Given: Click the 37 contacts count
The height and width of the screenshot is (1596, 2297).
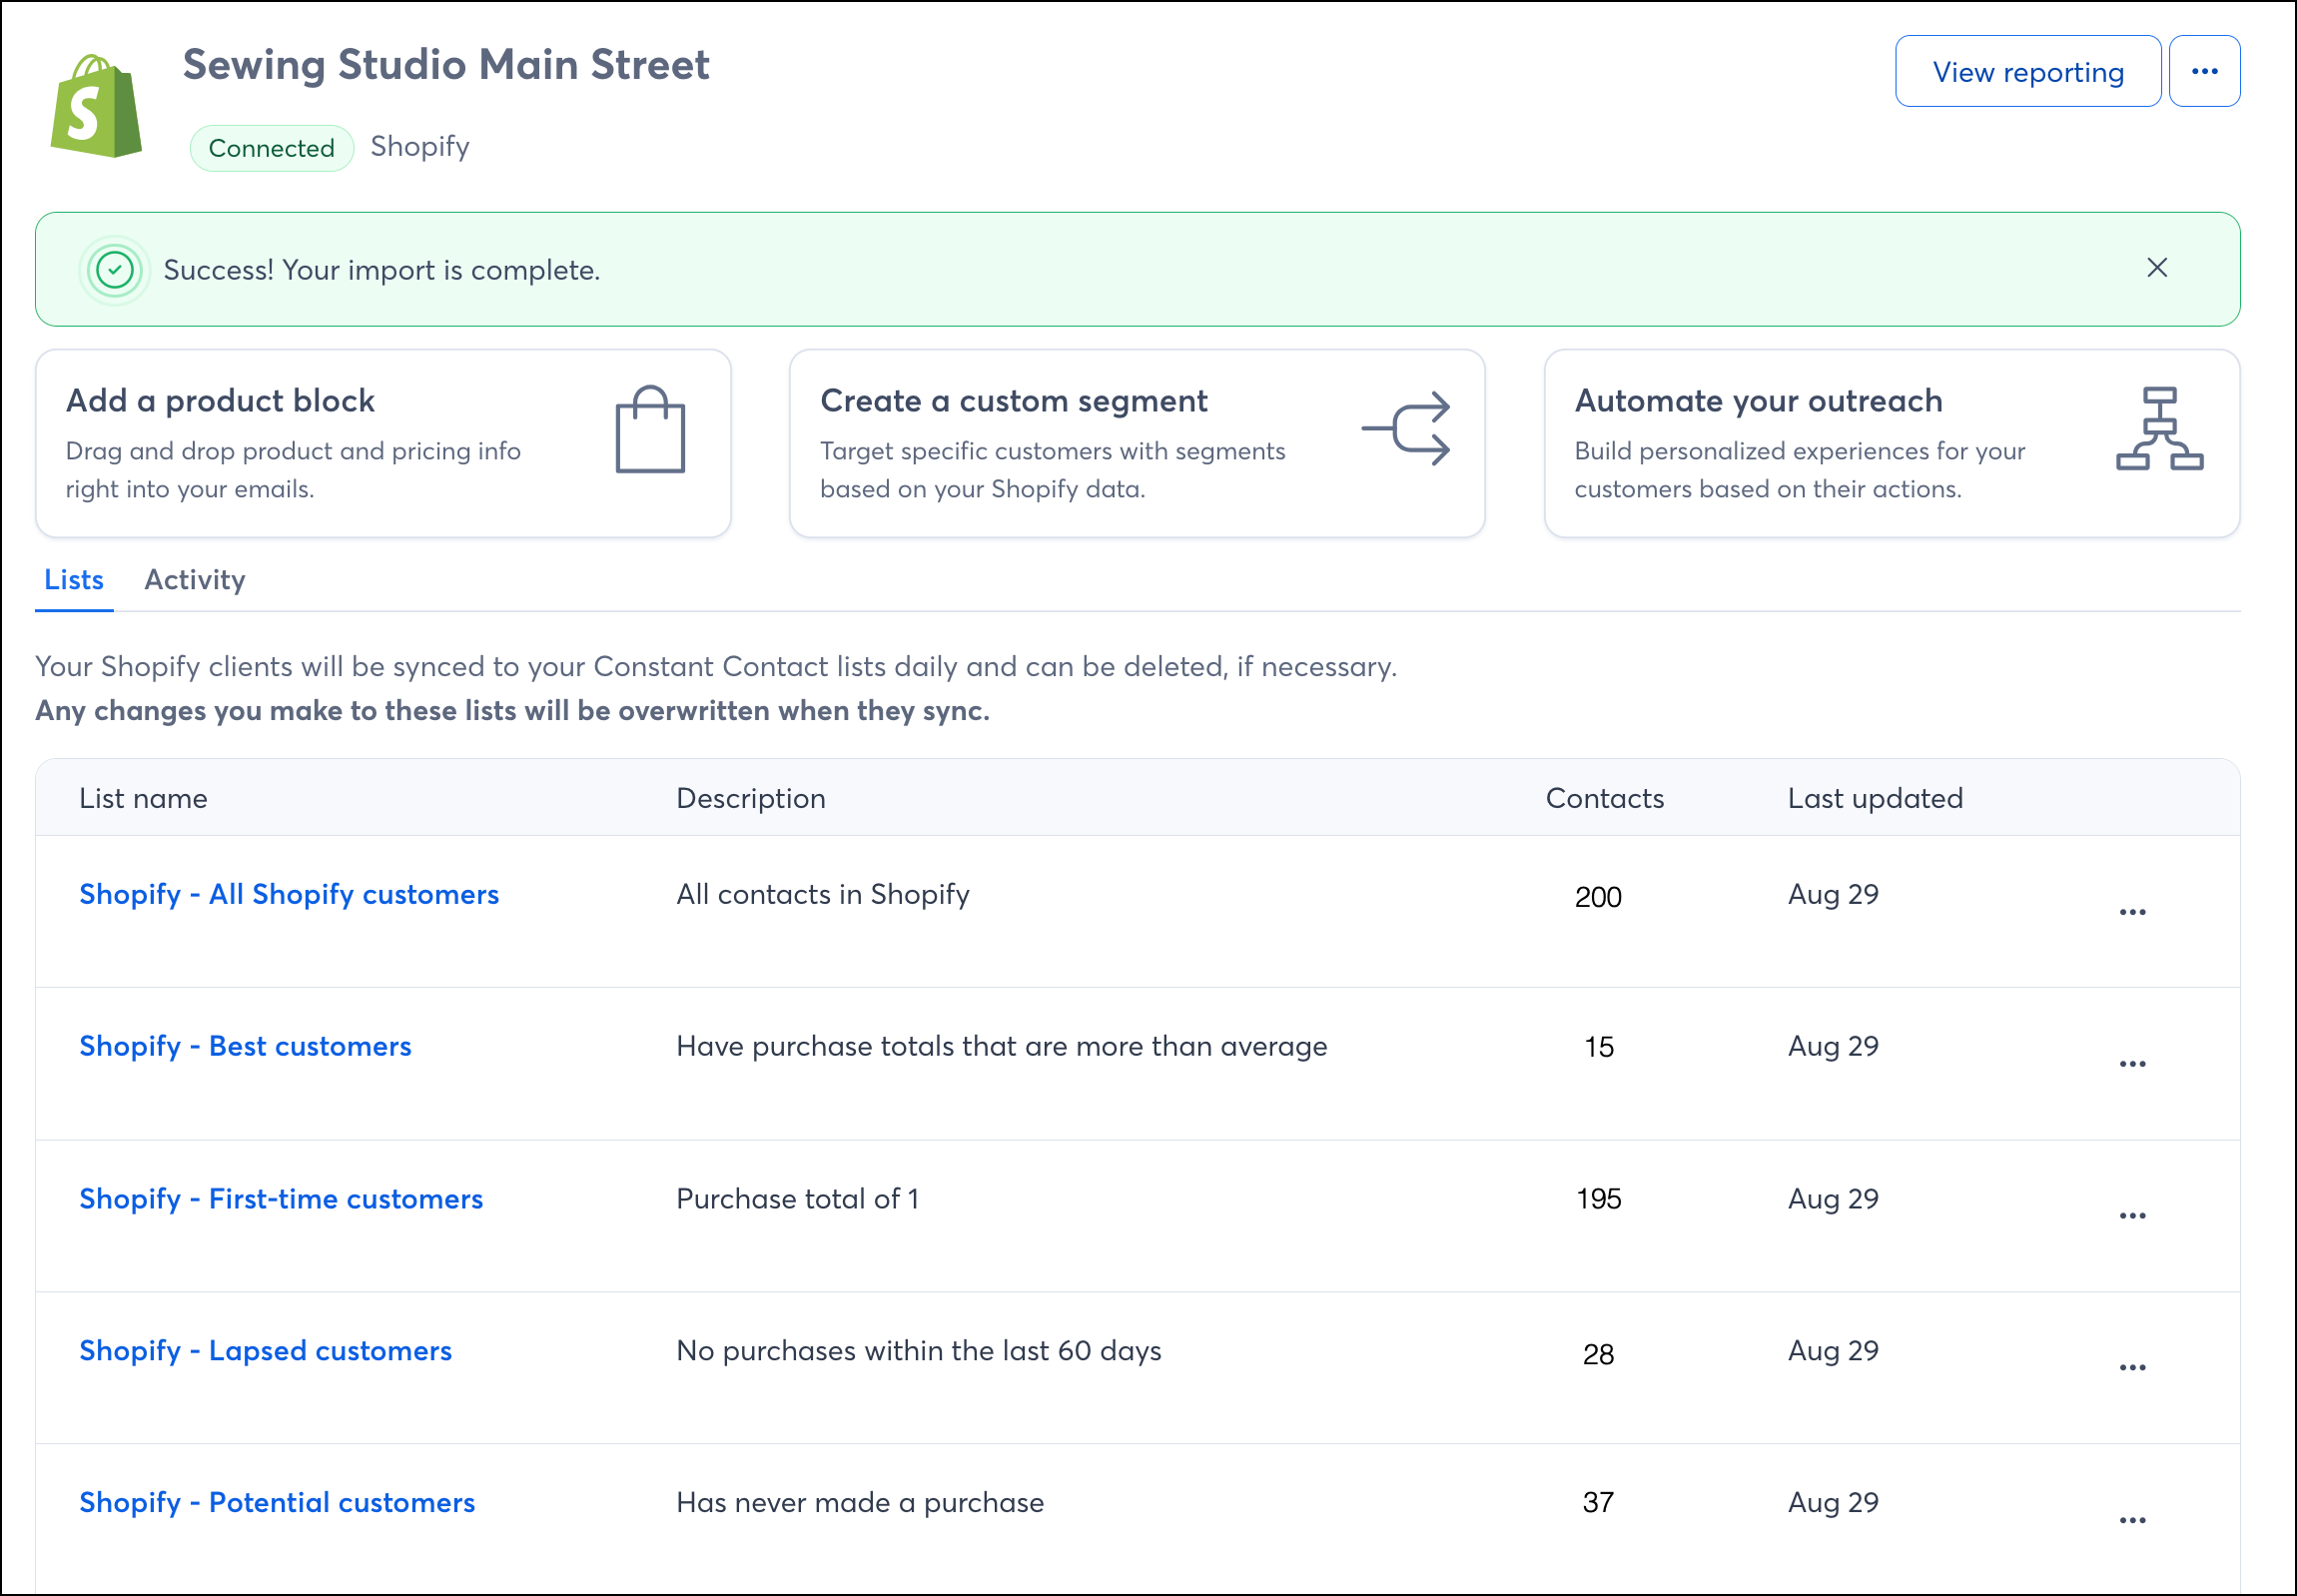Looking at the screenshot, I should 1598,1502.
